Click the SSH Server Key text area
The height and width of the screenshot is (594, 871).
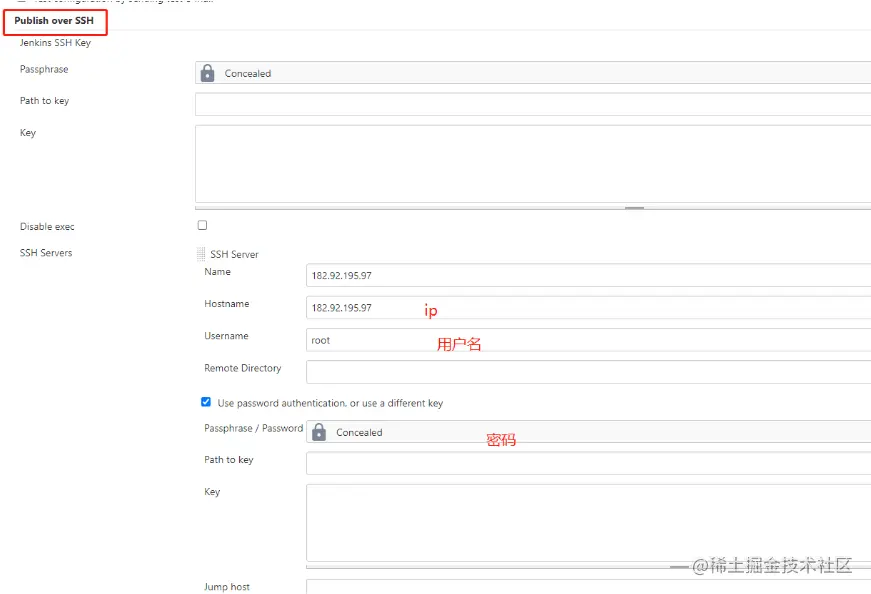click(588, 523)
